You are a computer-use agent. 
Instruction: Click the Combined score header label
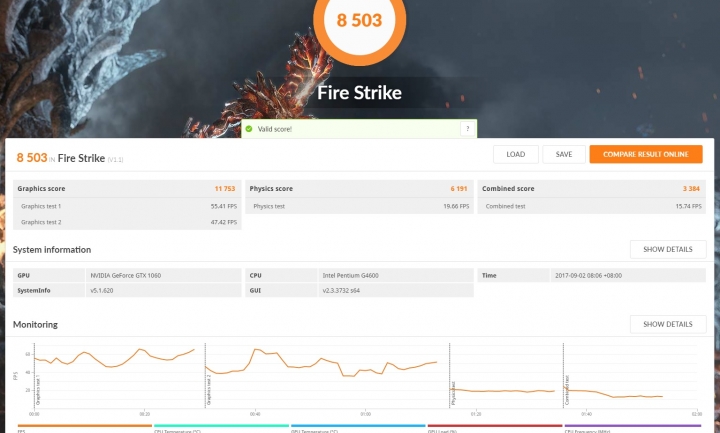[x=508, y=189]
